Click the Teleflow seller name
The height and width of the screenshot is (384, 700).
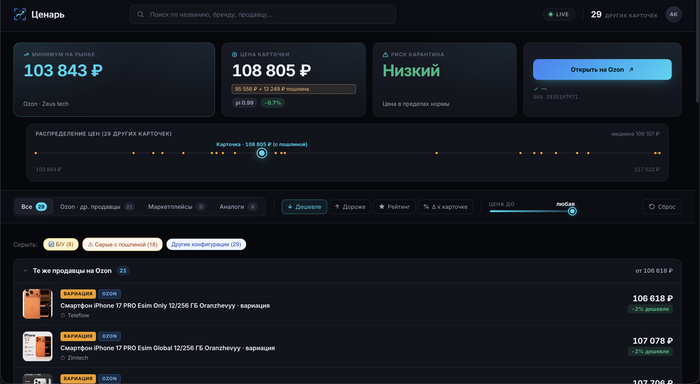pyautogui.click(x=78, y=315)
